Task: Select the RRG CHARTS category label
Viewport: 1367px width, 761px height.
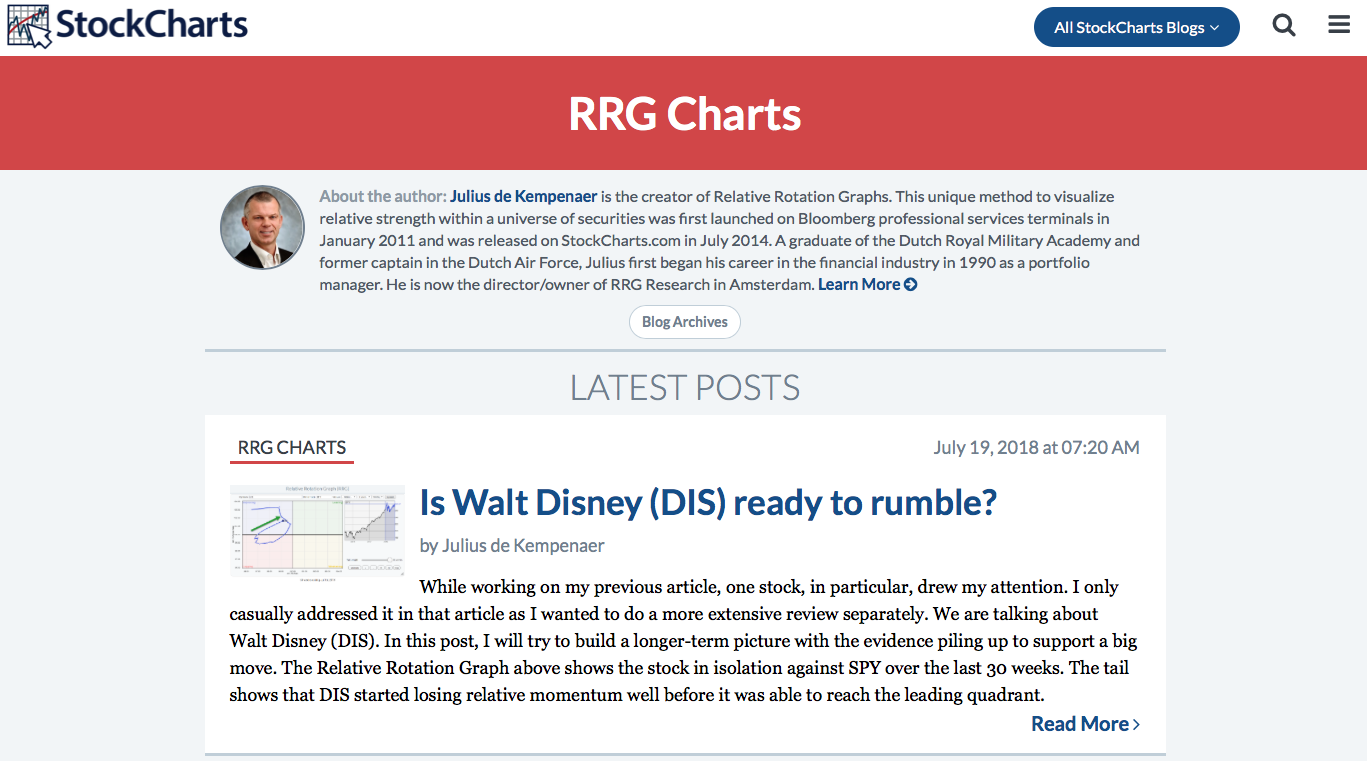Action: coord(292,448)
